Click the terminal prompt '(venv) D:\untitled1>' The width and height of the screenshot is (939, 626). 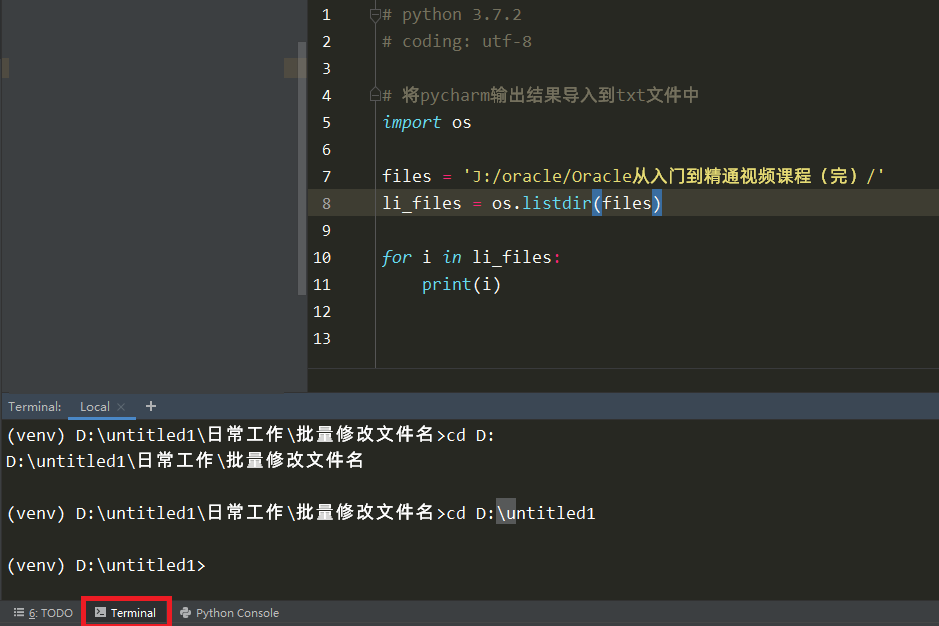click(x=106, y=565)
